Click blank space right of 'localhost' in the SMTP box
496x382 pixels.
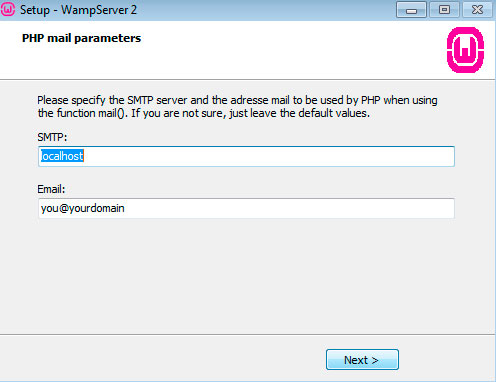pyautogui.click(x=267, y=156)
